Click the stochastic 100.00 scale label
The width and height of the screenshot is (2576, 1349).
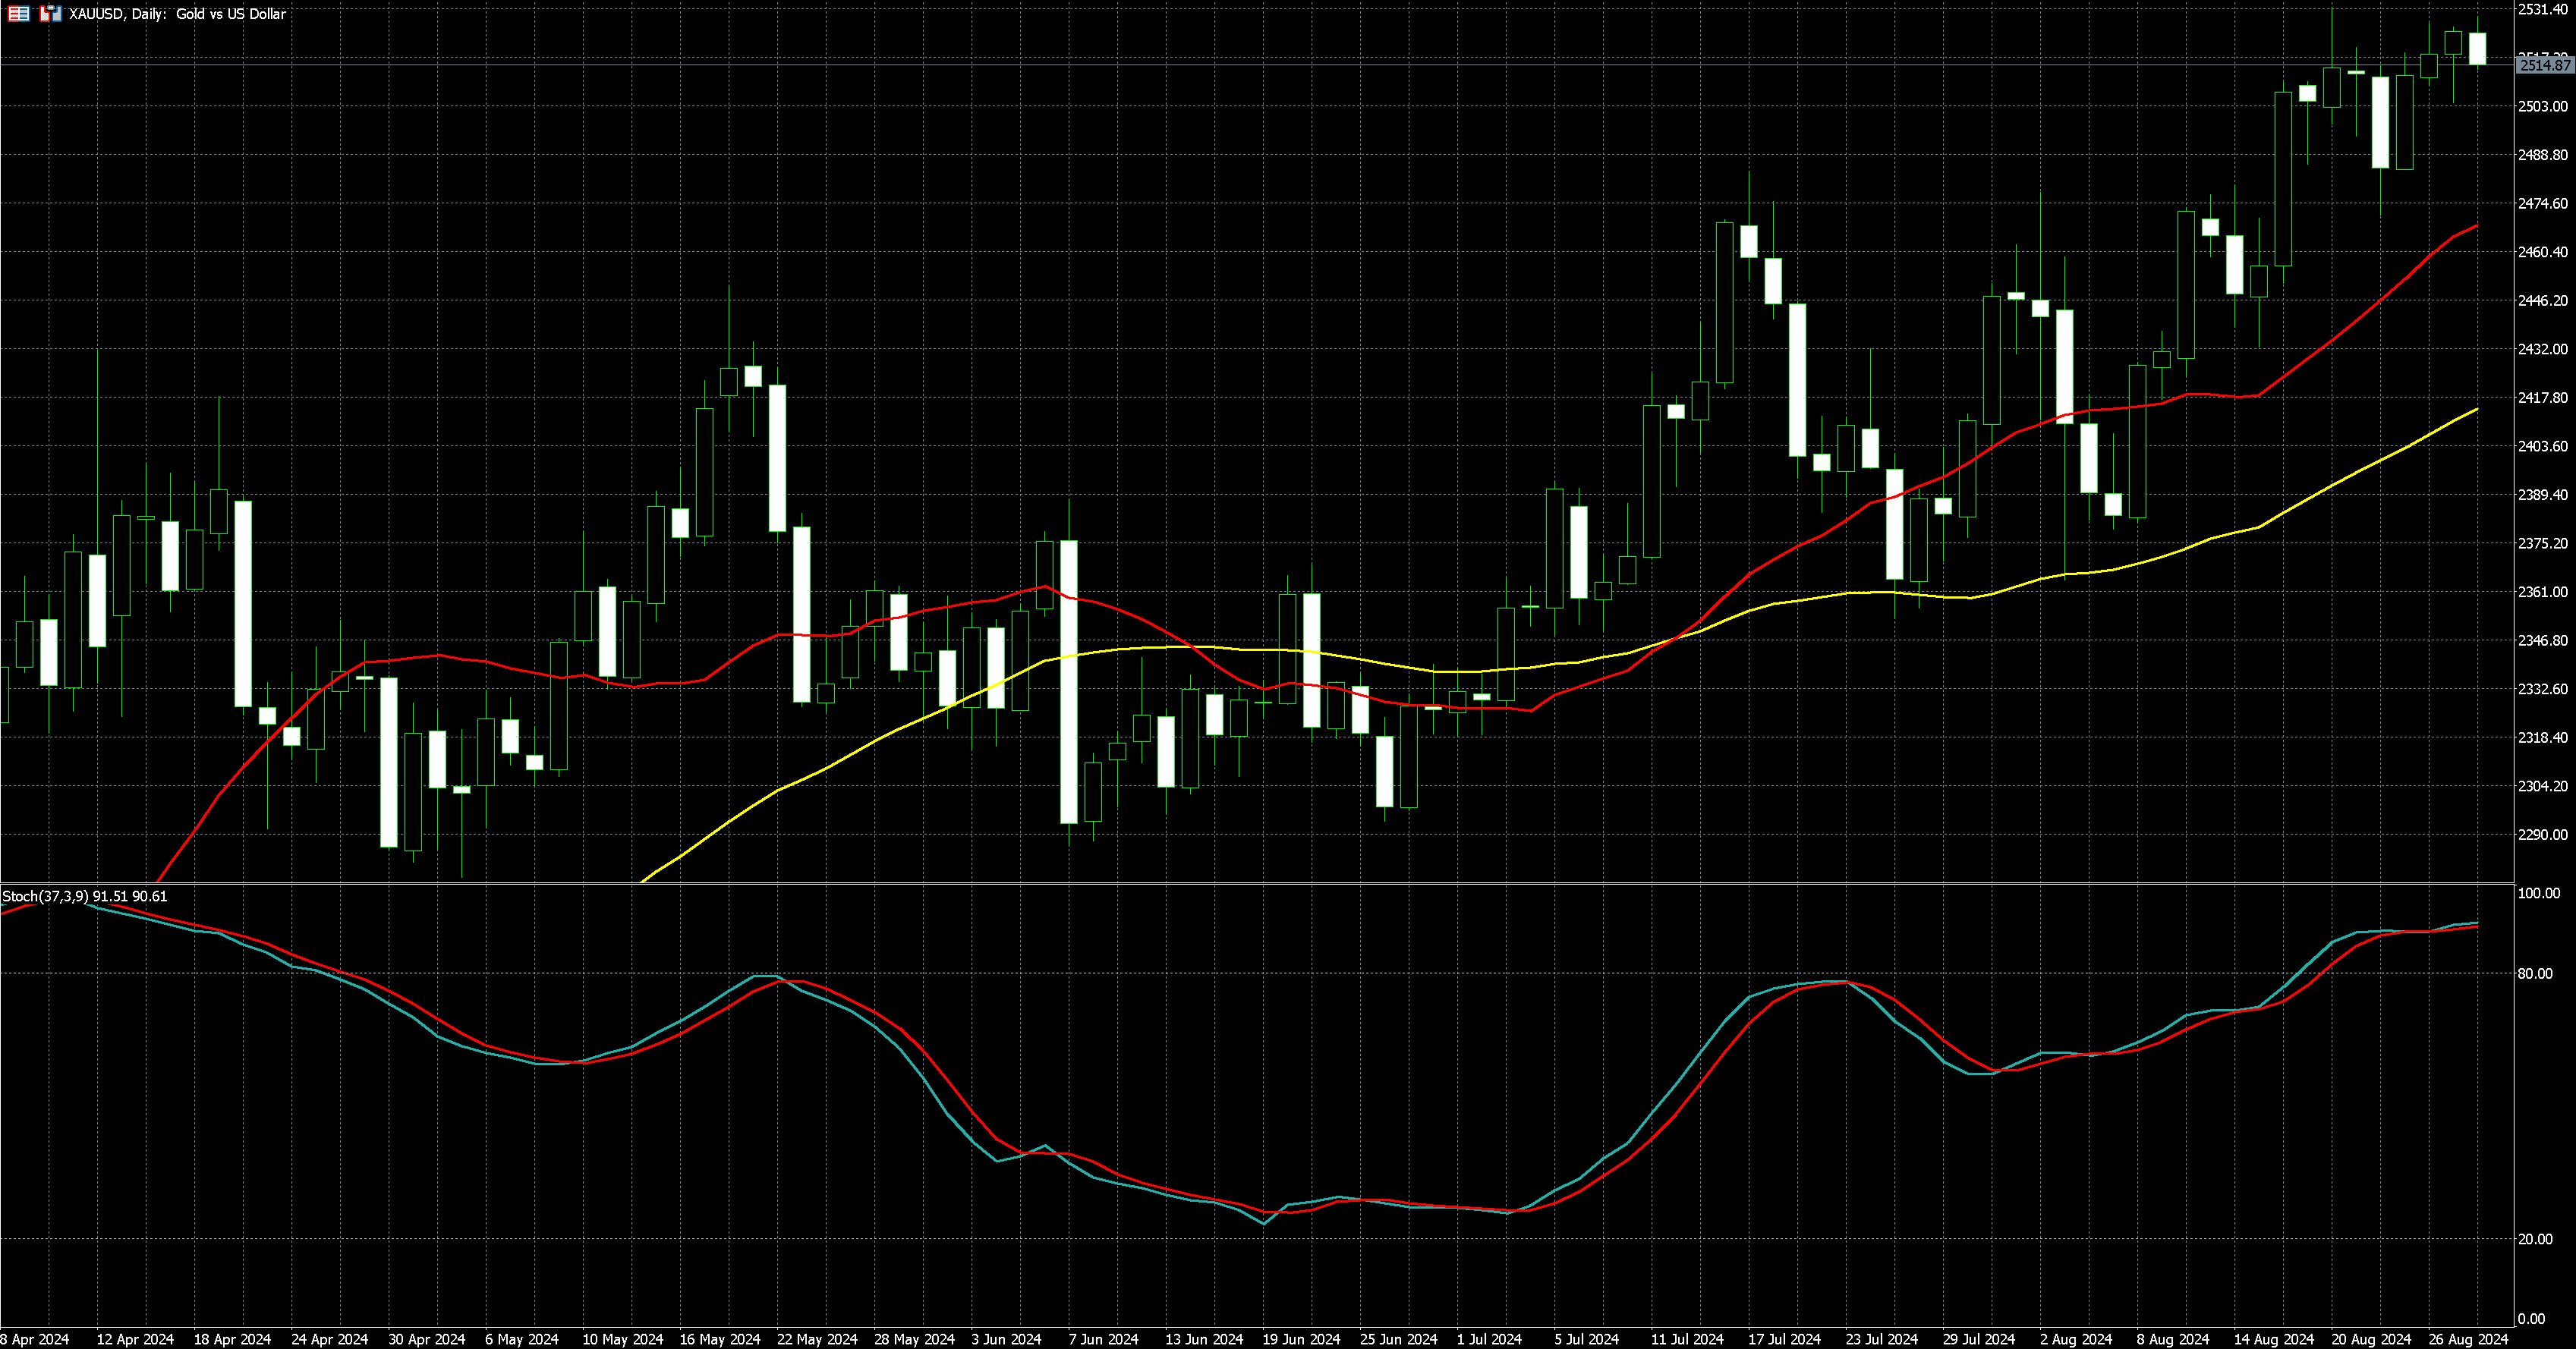coord(2538,893)
